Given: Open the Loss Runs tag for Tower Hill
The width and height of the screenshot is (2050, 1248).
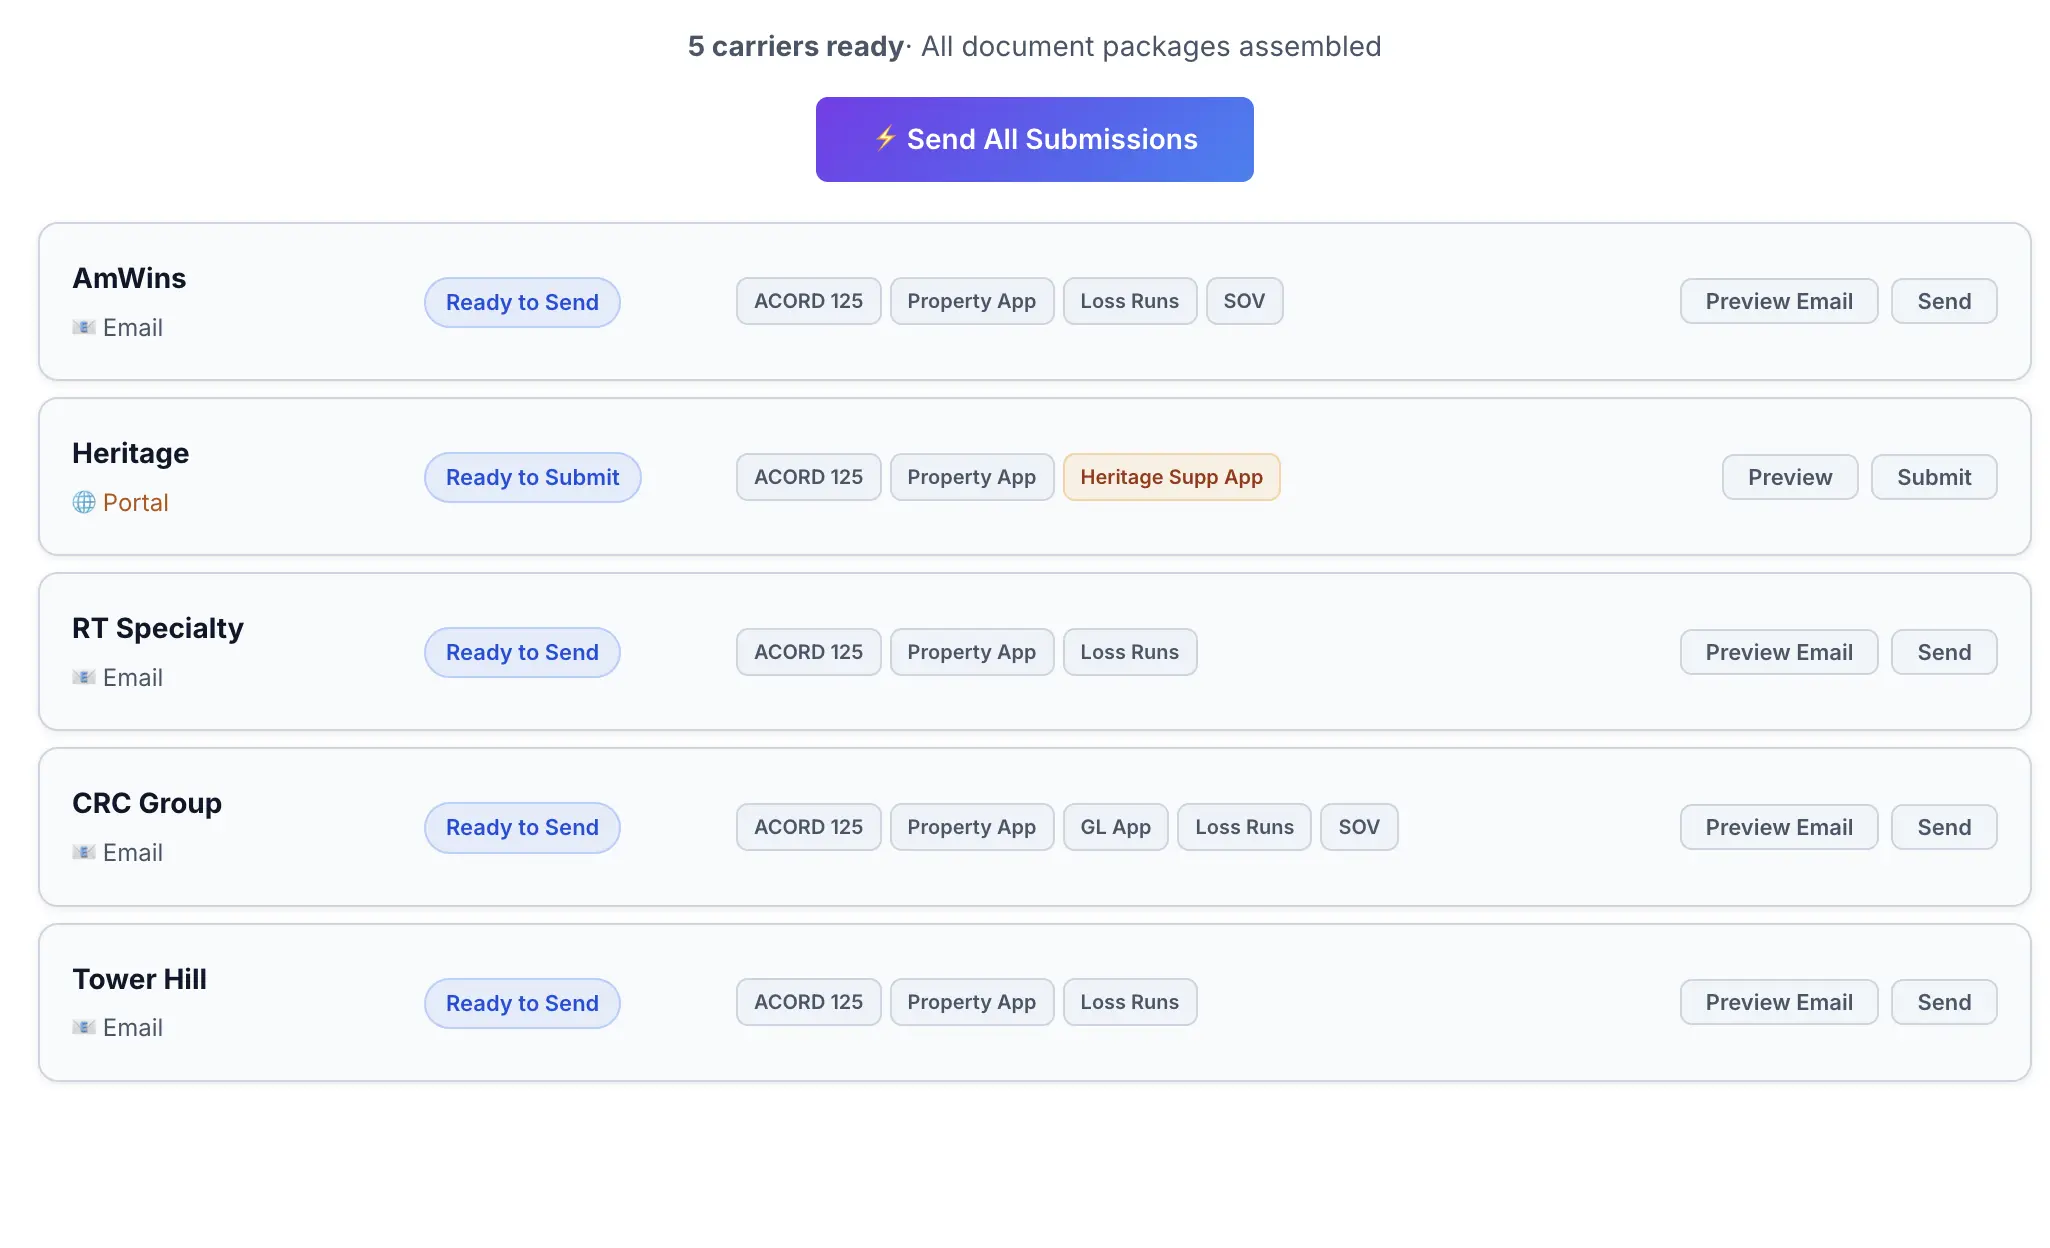Looking at the screenshot, I should click(x=1129, y=1002).
